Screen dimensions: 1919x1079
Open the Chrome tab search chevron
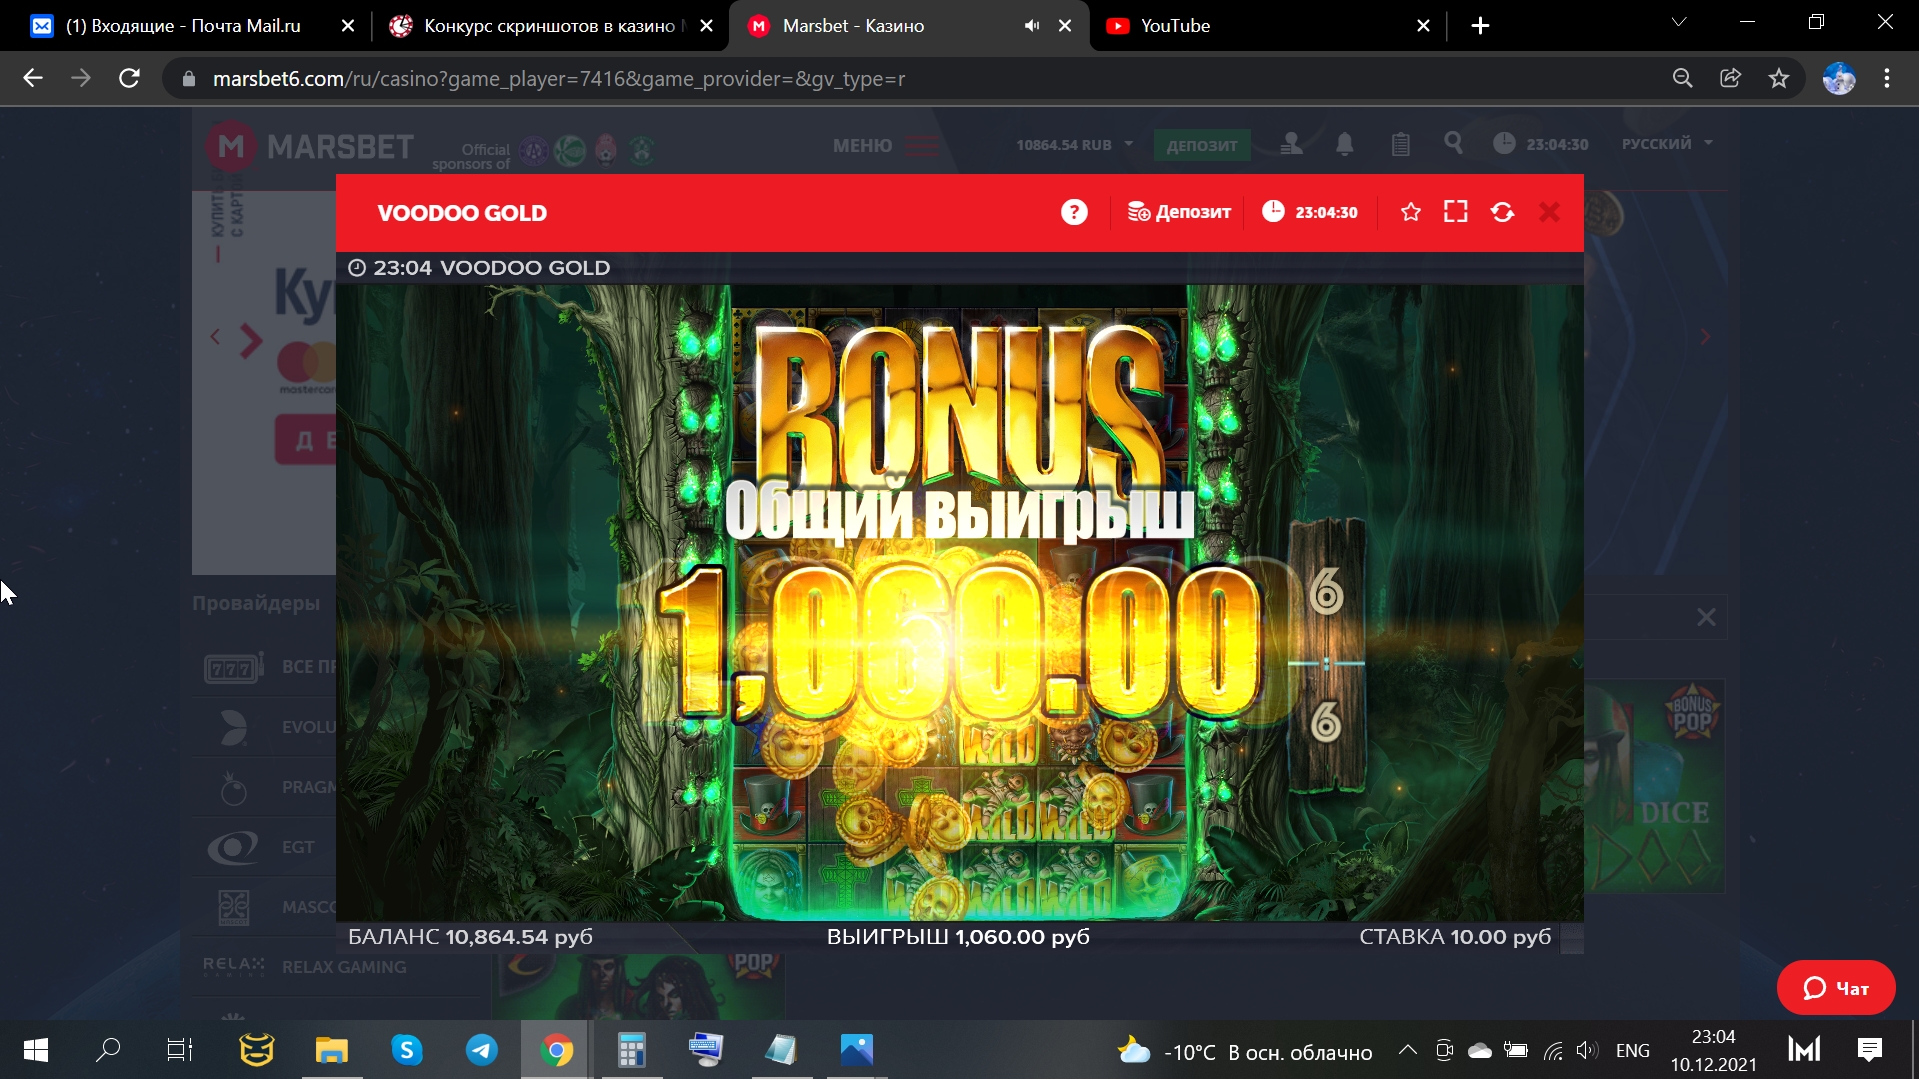[x=1679, y=22]
